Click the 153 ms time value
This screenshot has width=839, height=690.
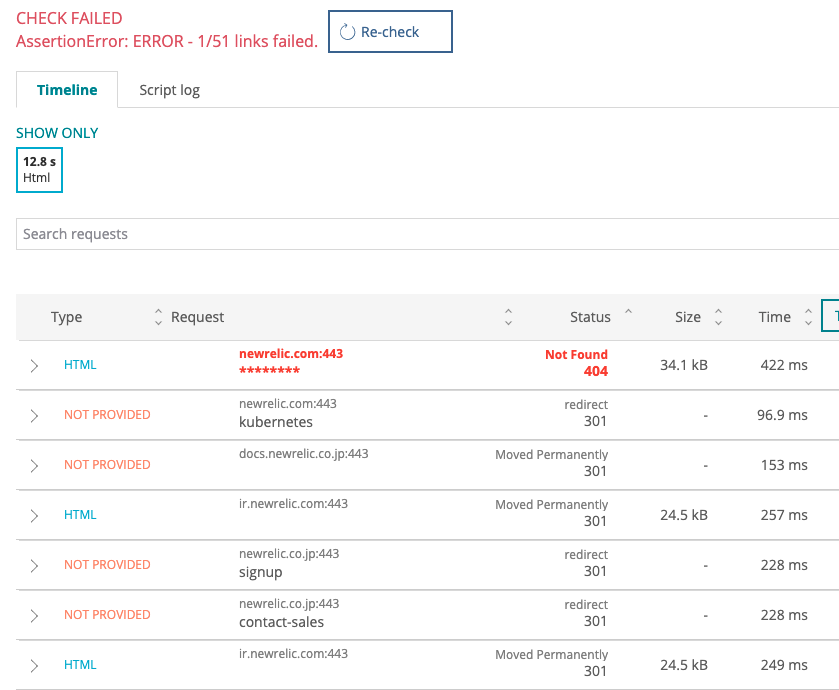[784, 465]
